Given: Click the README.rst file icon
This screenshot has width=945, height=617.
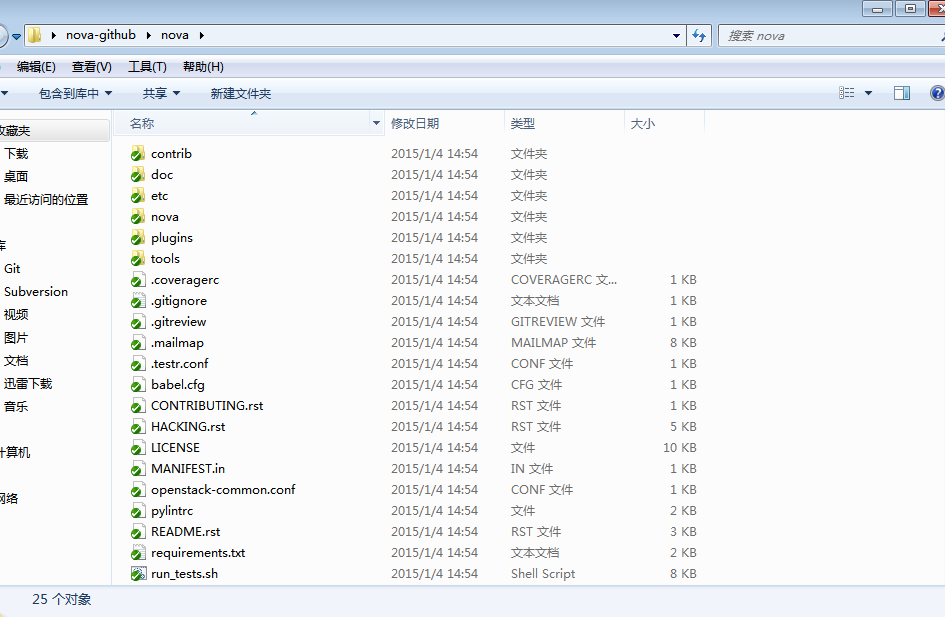Looking at the screenshot, I should click(138, 531).
